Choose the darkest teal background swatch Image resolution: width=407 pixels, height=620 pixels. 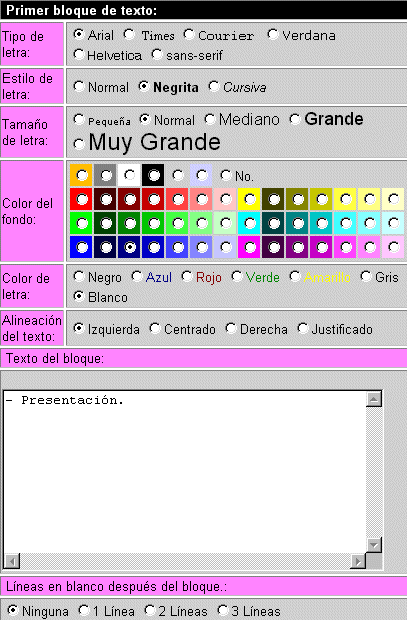tap(274, 223)
